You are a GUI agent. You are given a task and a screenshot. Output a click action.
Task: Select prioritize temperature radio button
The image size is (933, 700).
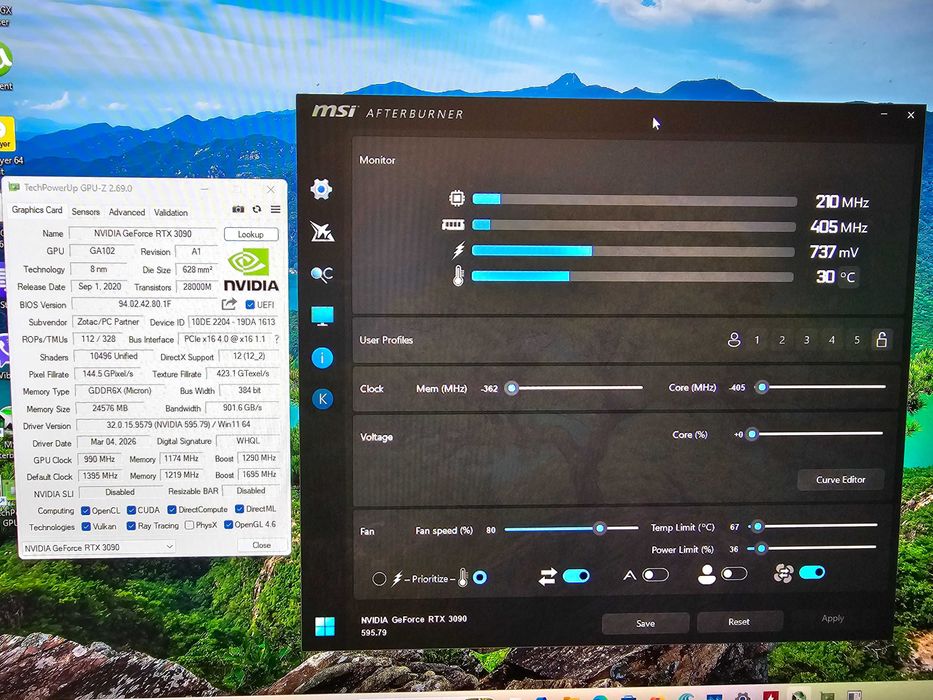point(480,577)
